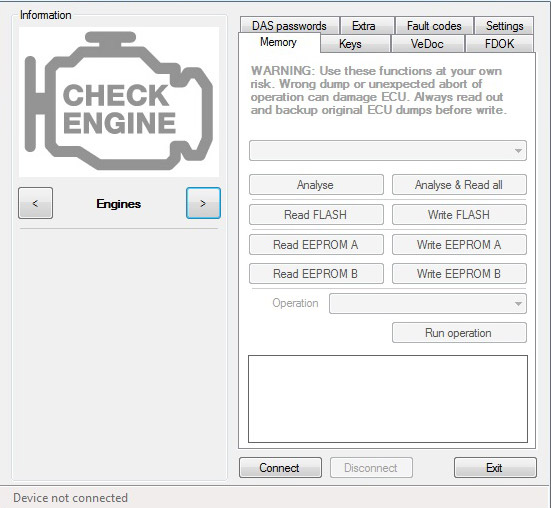
Task: Click Analyse & Read all button
Action: point(459,184)
